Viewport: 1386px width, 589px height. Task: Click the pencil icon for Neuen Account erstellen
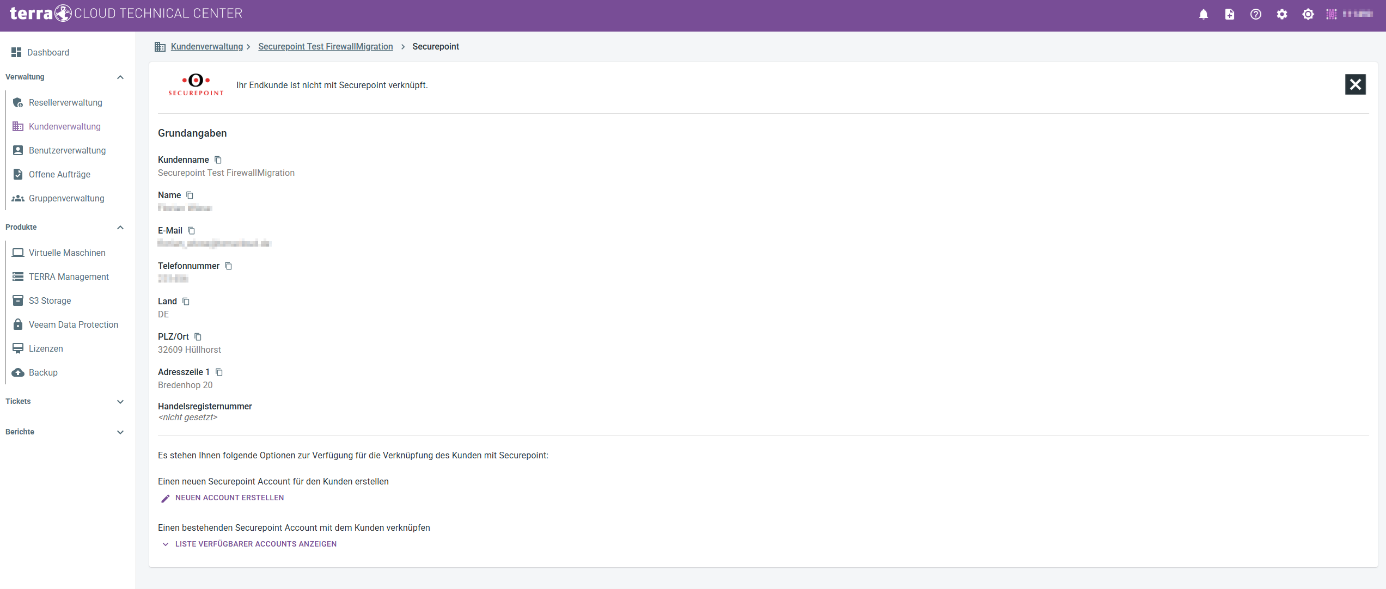(x=165, y=498)
